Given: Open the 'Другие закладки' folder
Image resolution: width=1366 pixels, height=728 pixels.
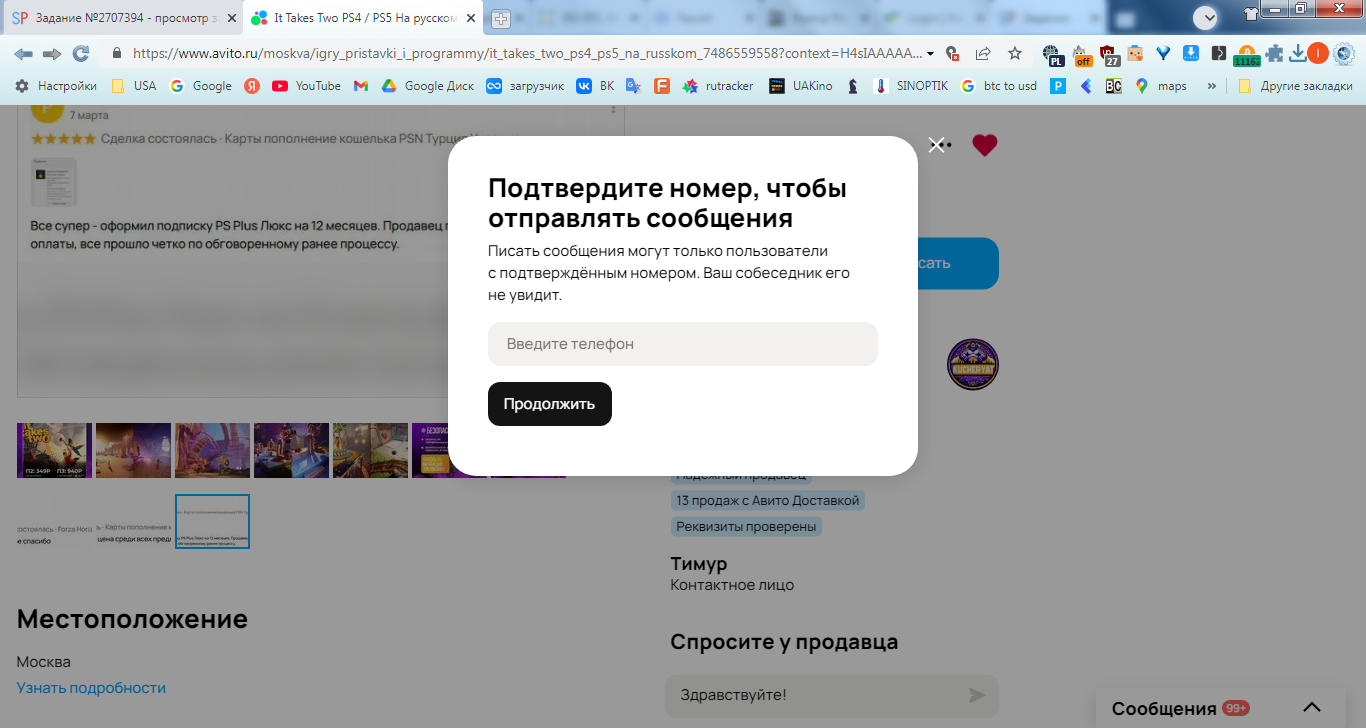Looking at the screenshot, I should pyautogui.click(x=1296, y=86).
